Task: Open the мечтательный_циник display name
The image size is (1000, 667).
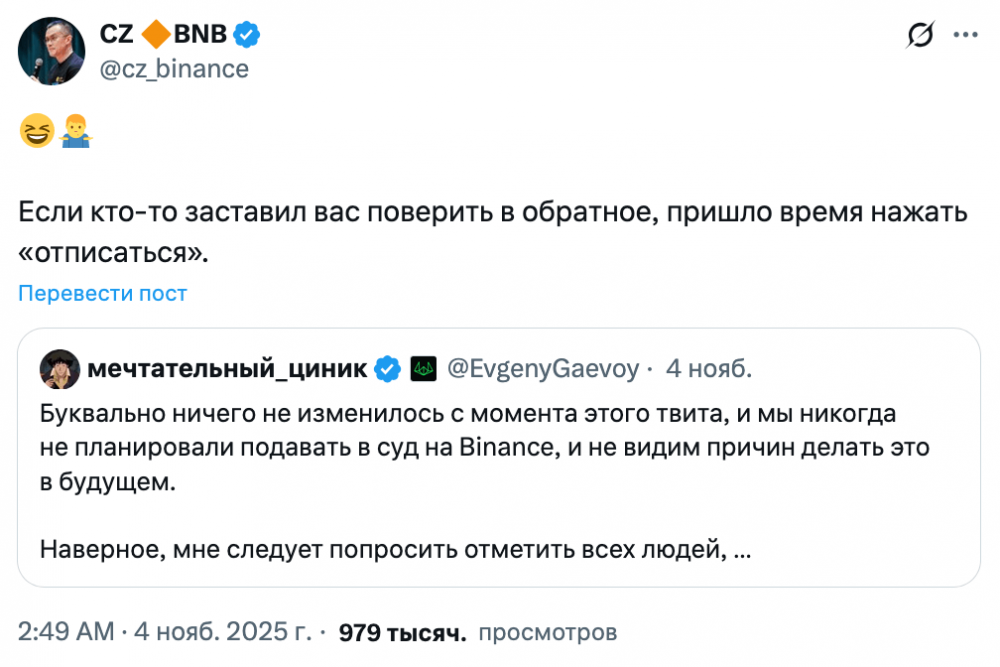Action: coord(228,369)
